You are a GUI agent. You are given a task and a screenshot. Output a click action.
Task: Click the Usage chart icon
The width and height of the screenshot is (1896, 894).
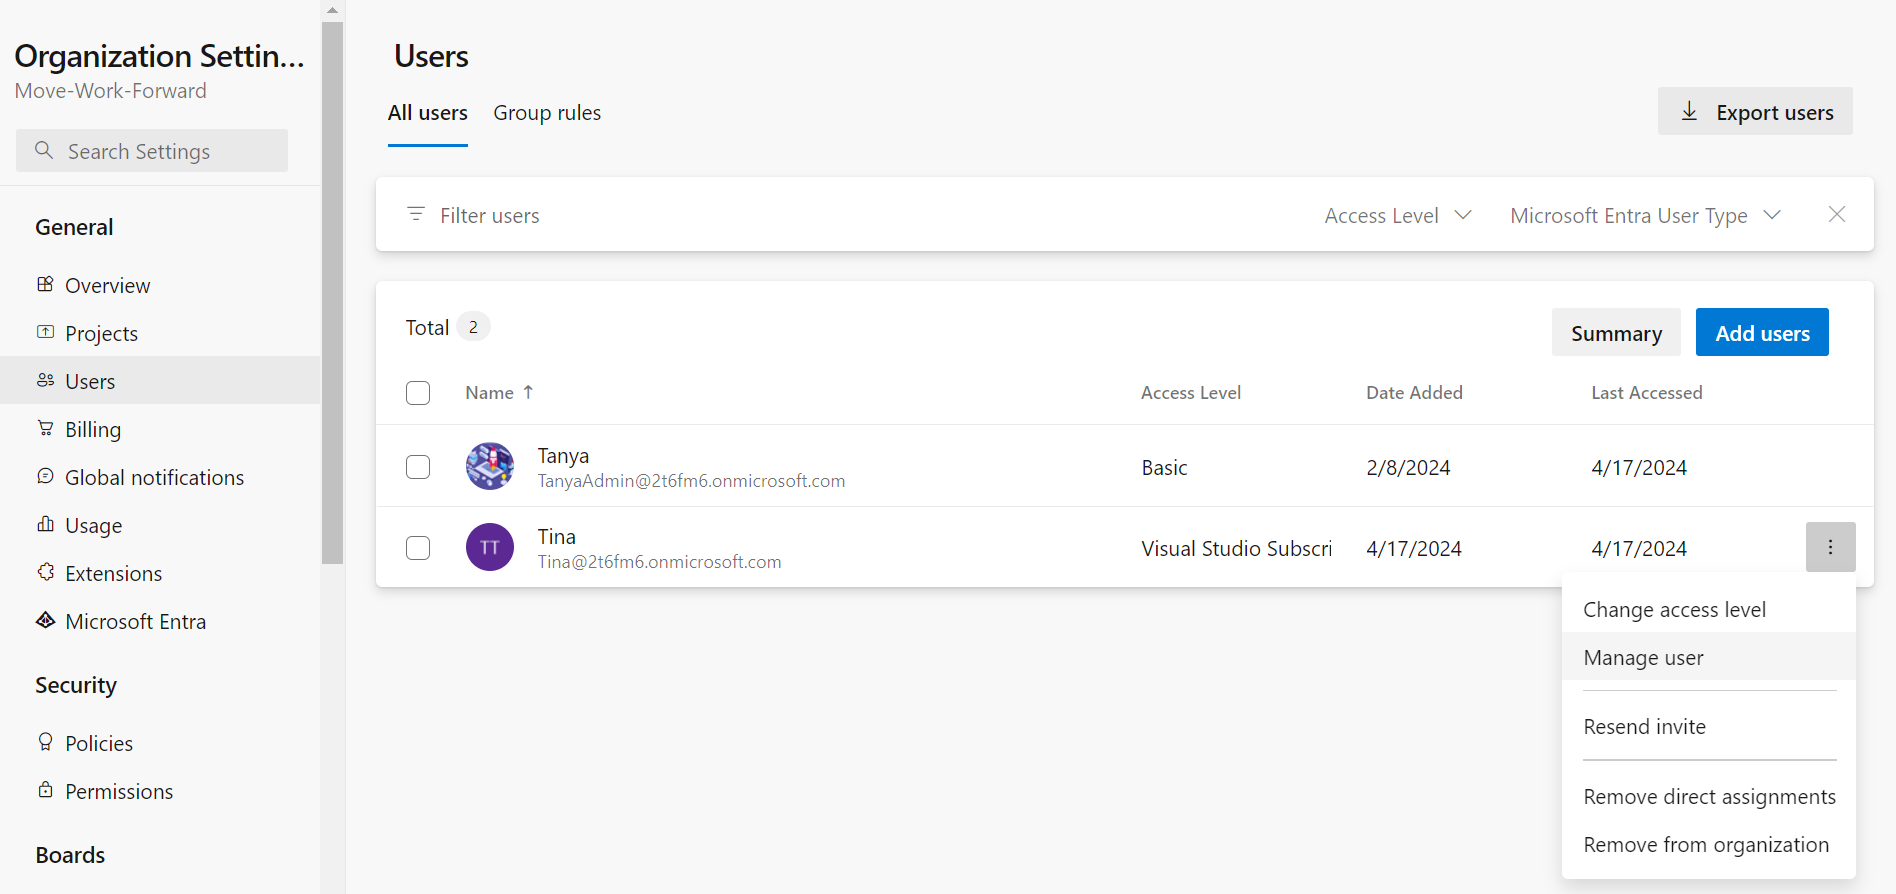click(x=45, y=524)
